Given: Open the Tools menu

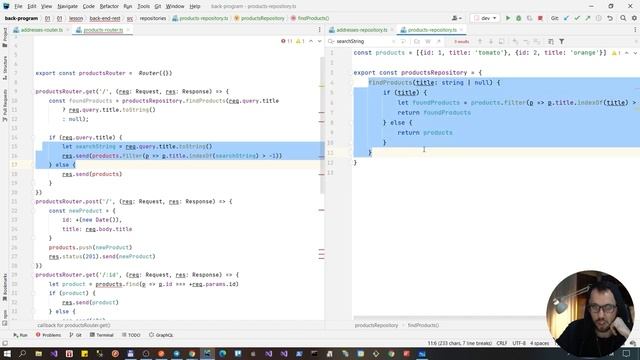Looking at the screenshot, I should click(x=143, y=7).
